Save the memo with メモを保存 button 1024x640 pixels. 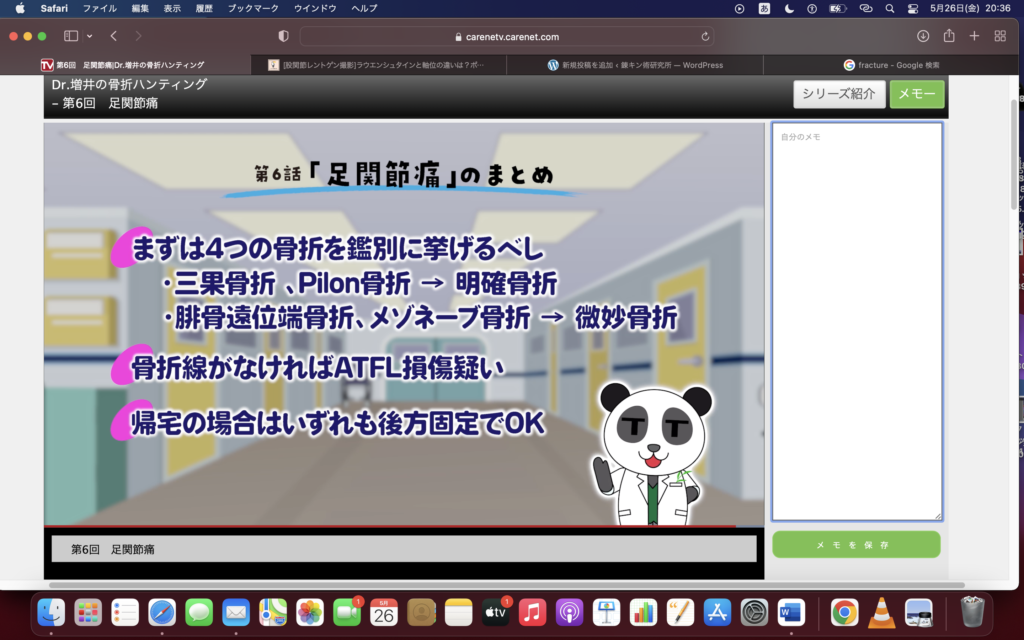pyautogui.click(x=856, y=545)
